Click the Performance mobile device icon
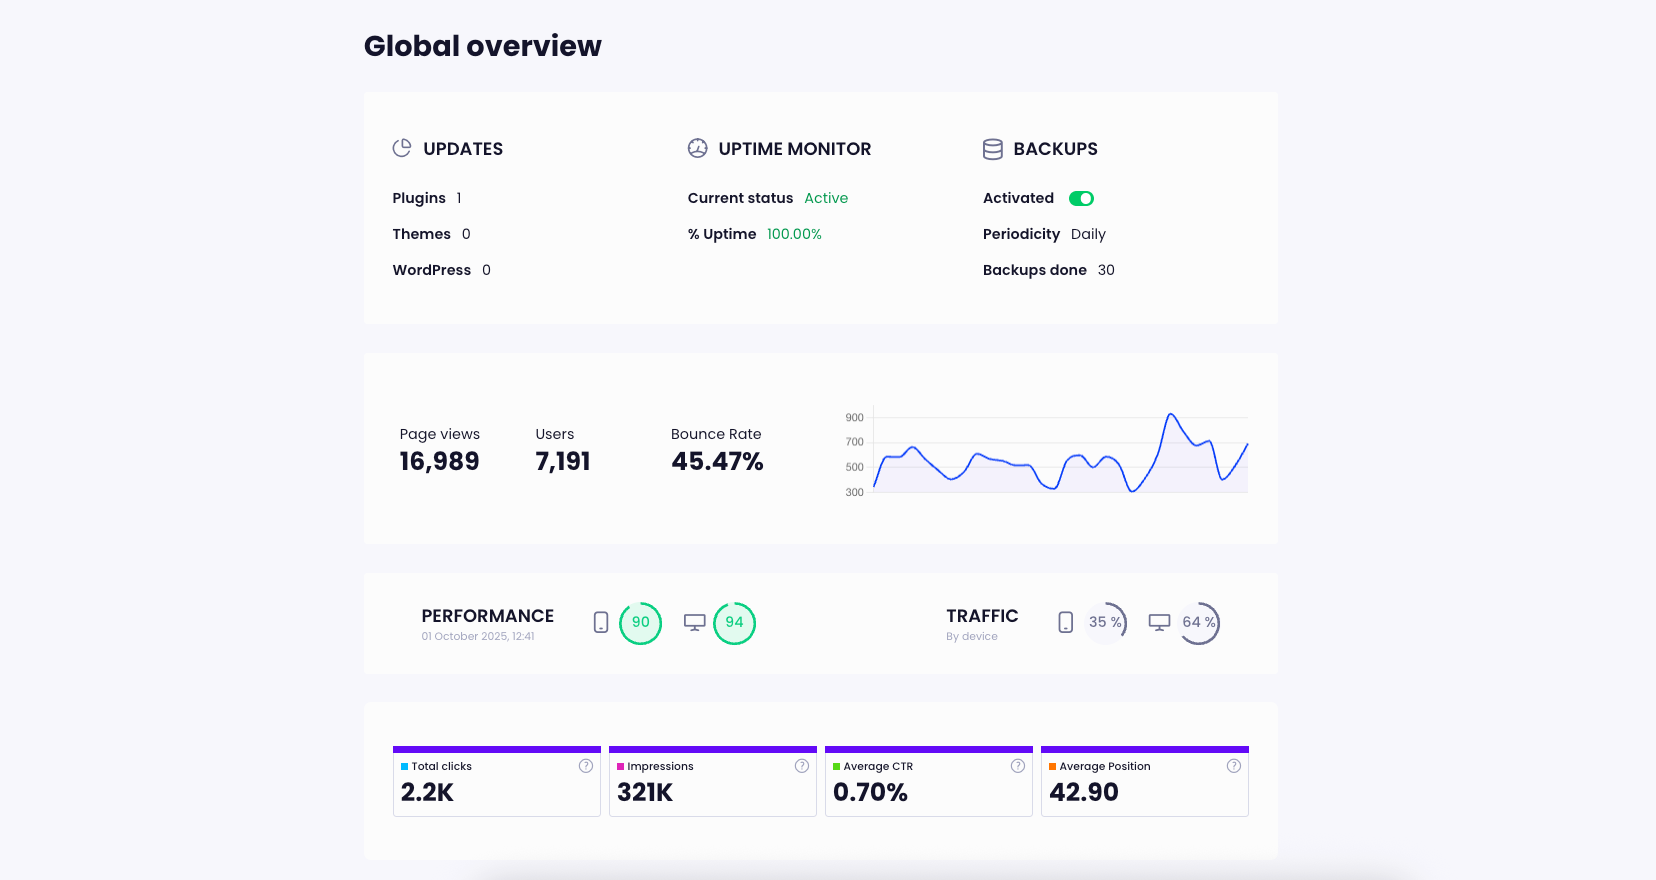This screenshot has height=880, width=1656. pyautogui.click(x=601, y=623)
